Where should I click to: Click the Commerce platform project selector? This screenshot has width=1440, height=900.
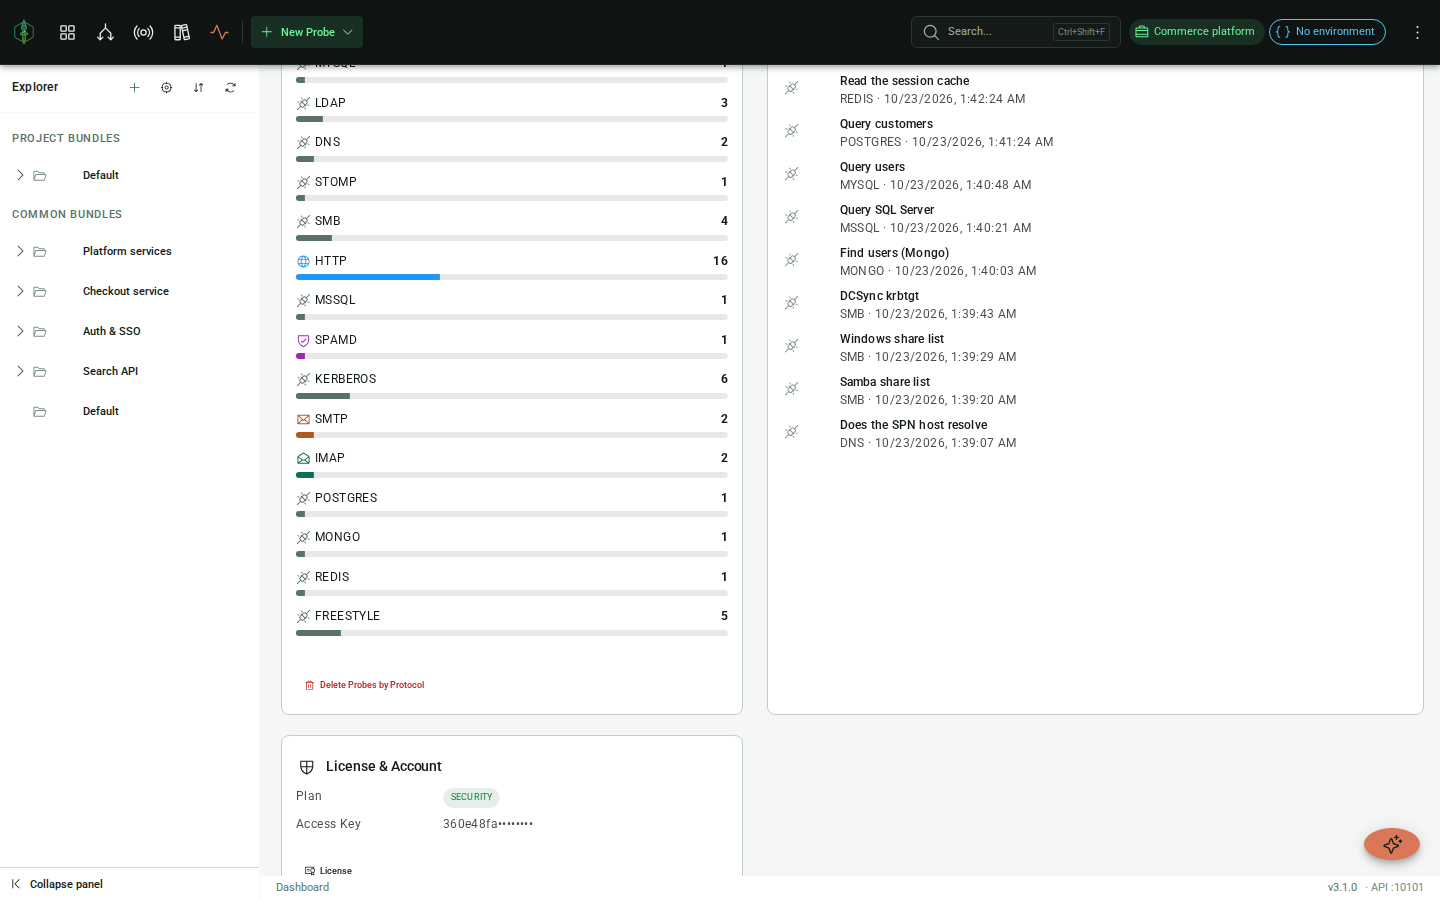tap(1196, 32)
